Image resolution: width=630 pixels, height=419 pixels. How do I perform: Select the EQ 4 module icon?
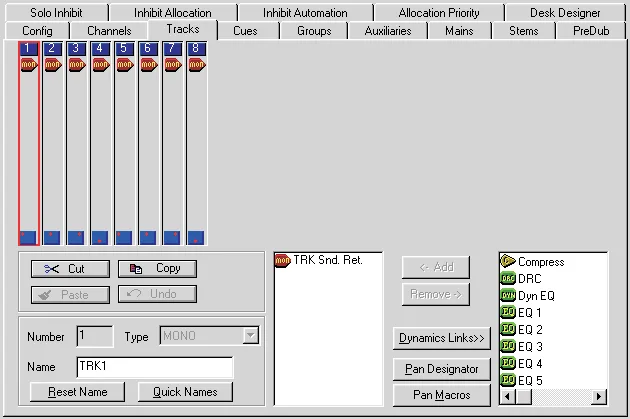click(x=508, y=363)
